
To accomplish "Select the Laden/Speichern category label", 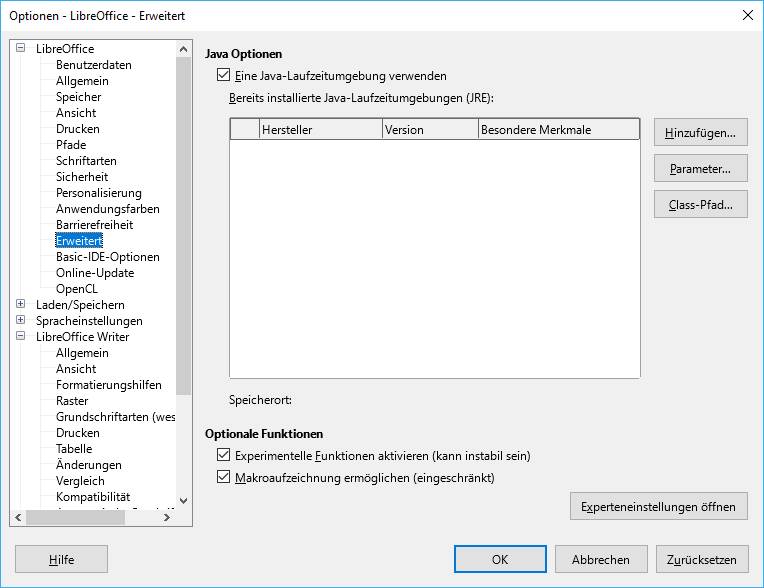I will coord(80,305).
